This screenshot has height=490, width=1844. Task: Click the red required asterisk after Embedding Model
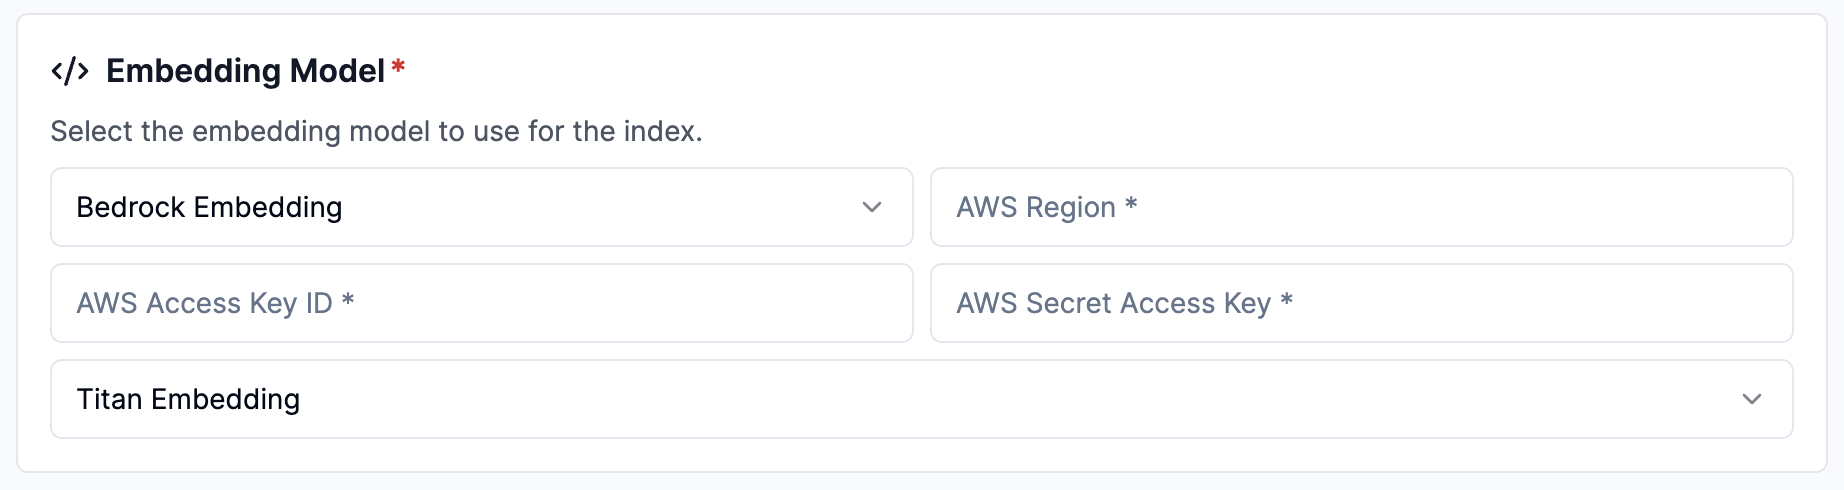[x=398, y=67]
